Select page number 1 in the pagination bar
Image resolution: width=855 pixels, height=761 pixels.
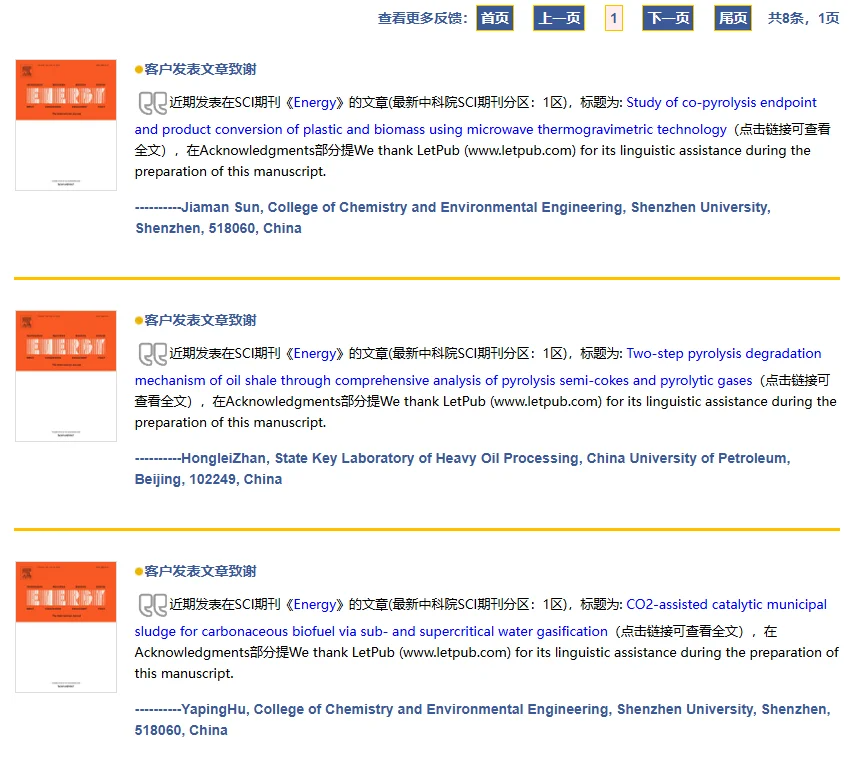[x=613, y=17]
